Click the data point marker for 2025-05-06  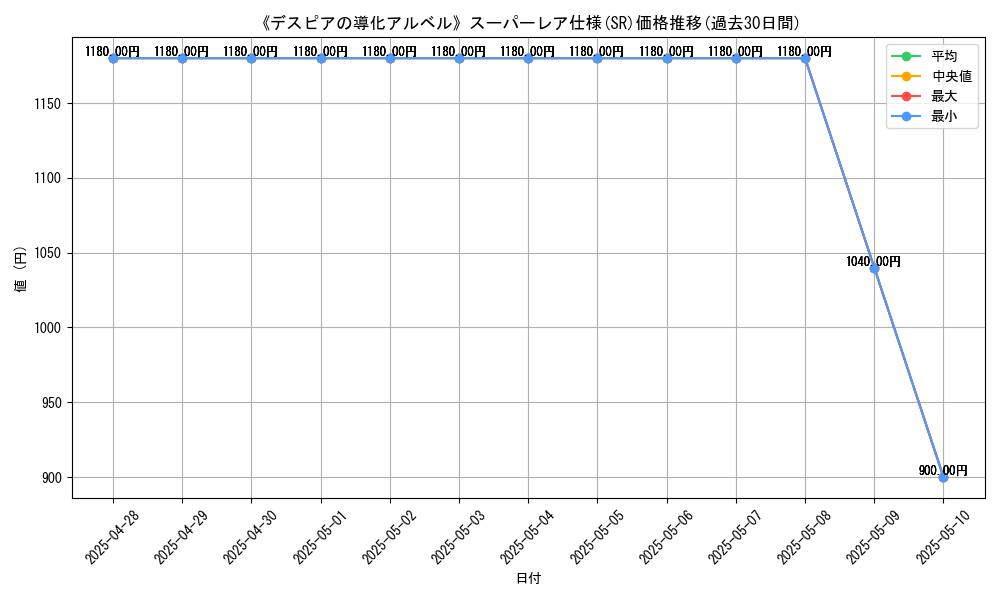pos(667,59)
